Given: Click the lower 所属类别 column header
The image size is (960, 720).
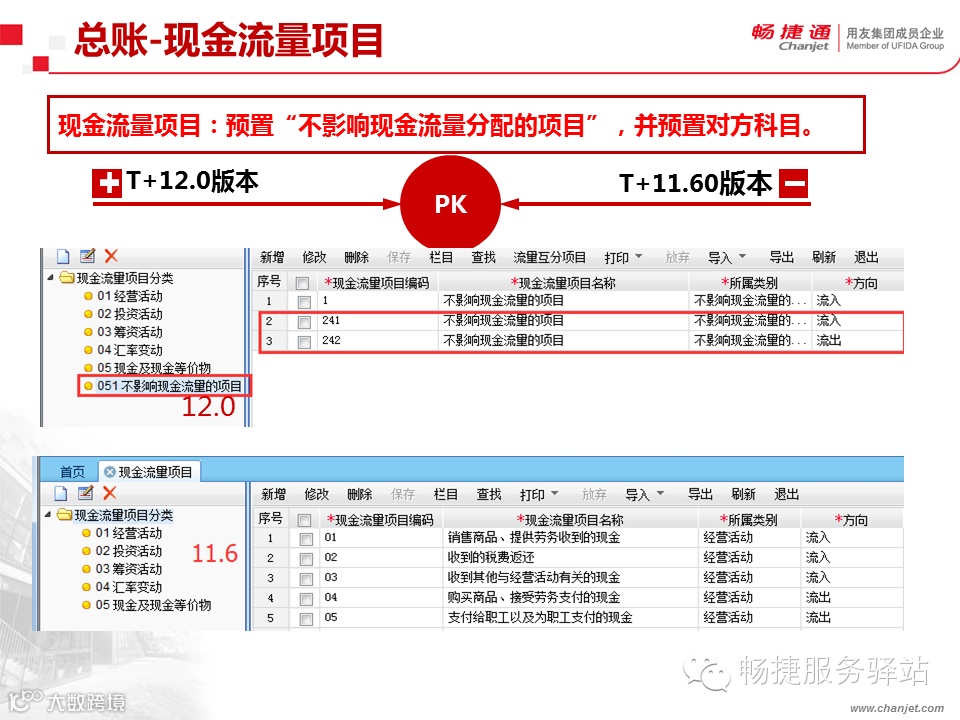Looking at the screenshot, I should (x=748, y=520).
